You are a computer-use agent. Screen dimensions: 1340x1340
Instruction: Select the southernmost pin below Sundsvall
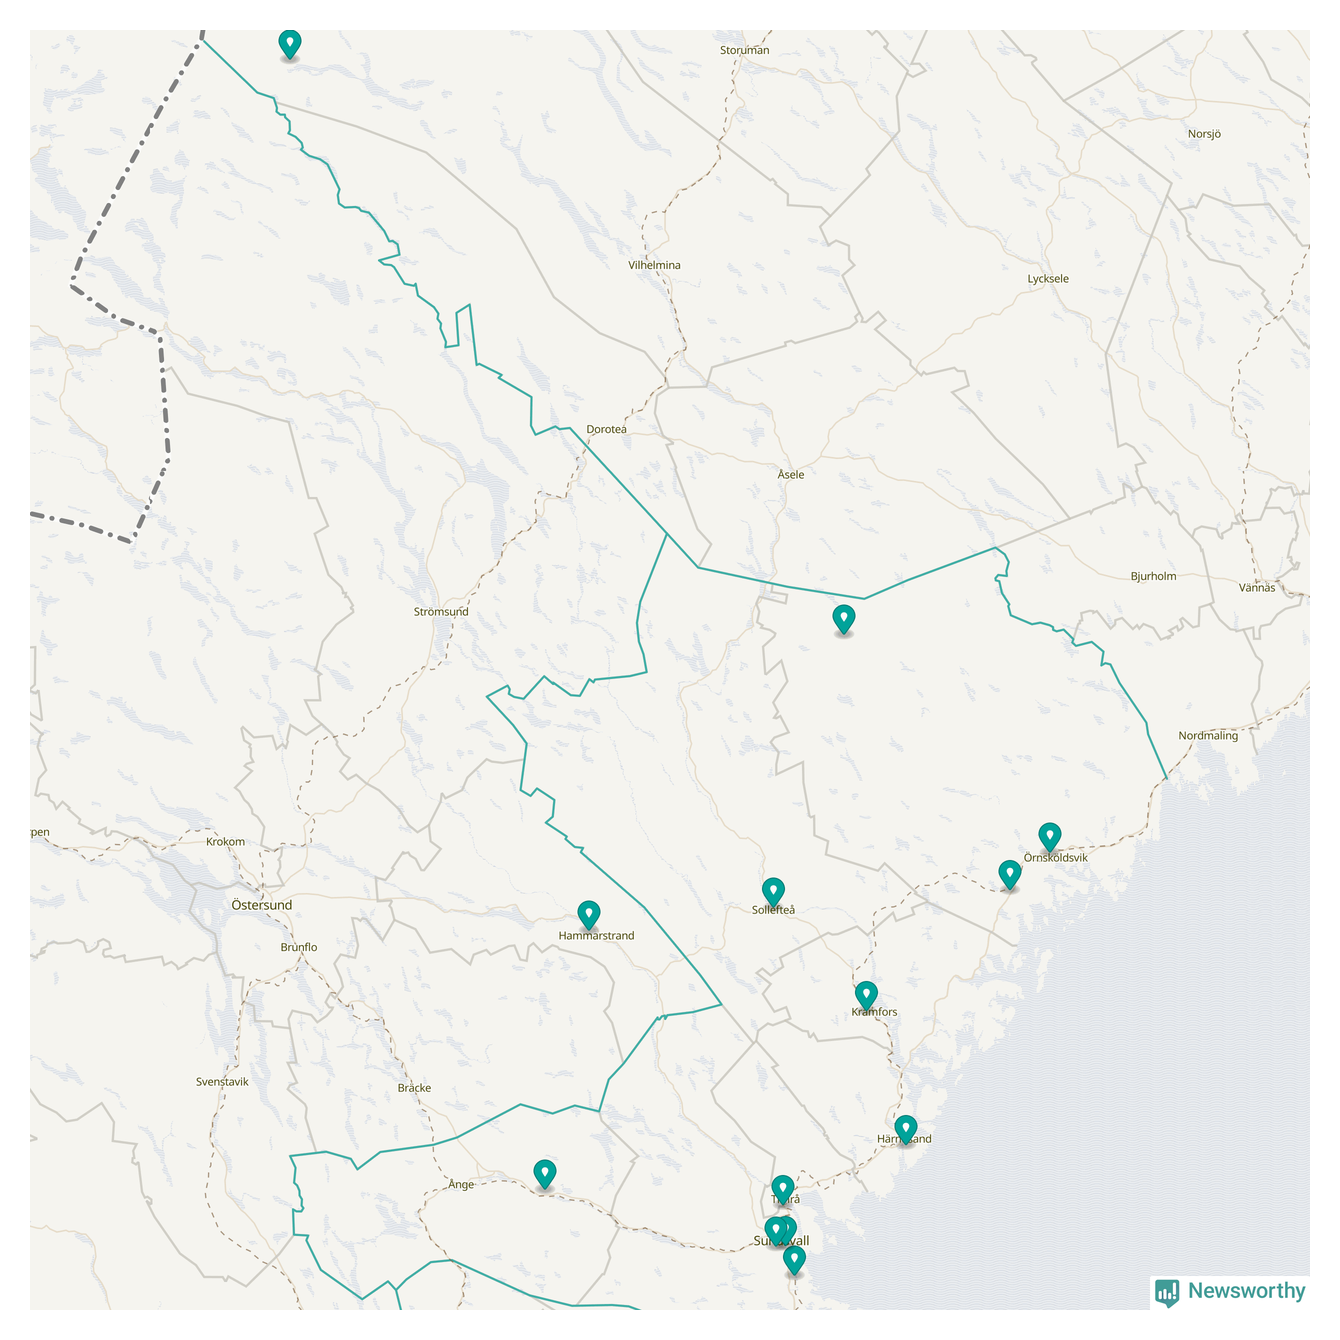[794, 1259]
